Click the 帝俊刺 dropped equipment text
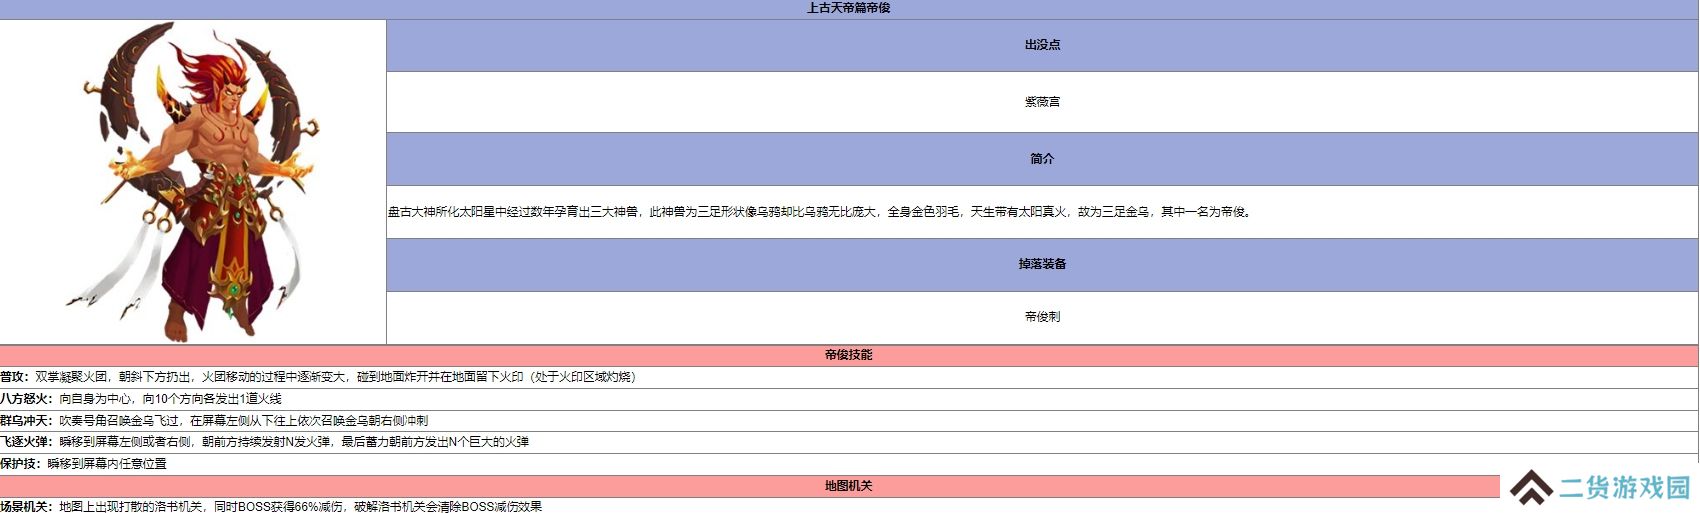 coord(1042,317)
